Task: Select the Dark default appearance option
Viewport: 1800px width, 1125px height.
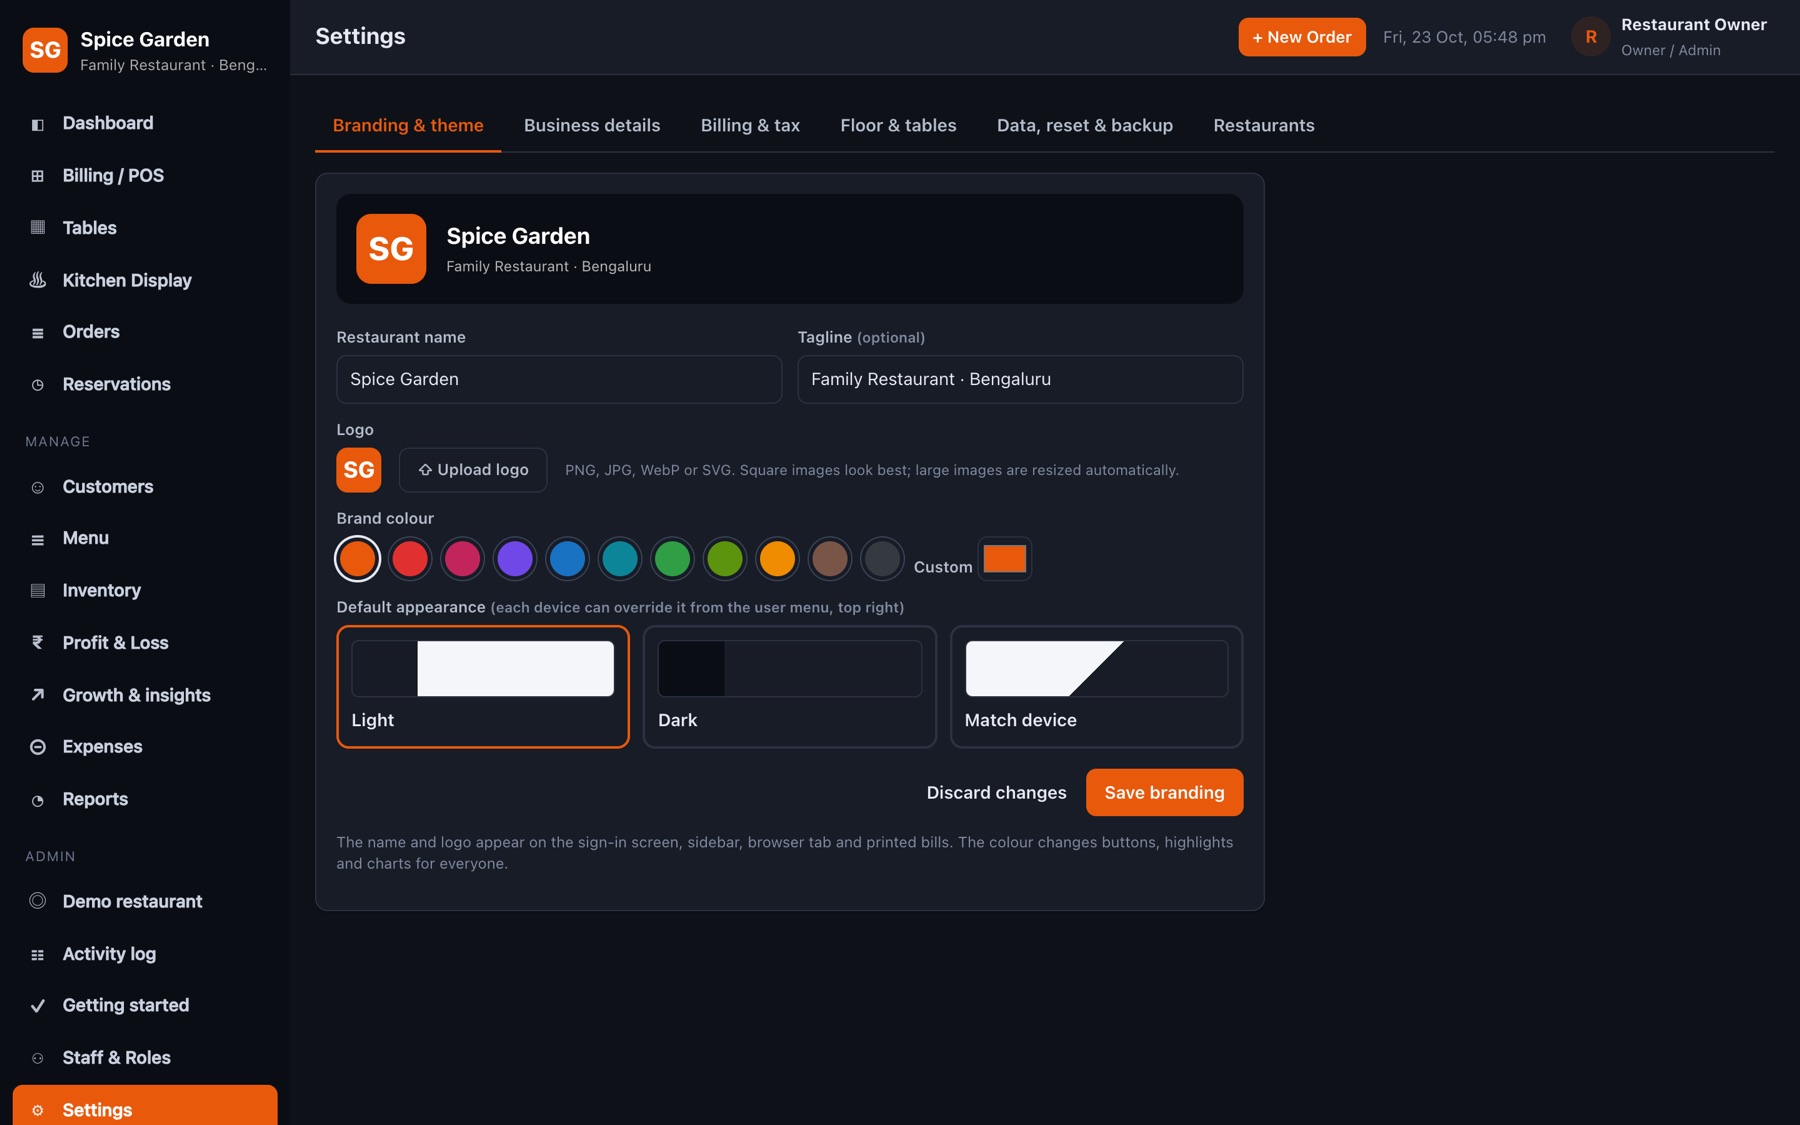Action: [790, 687]
